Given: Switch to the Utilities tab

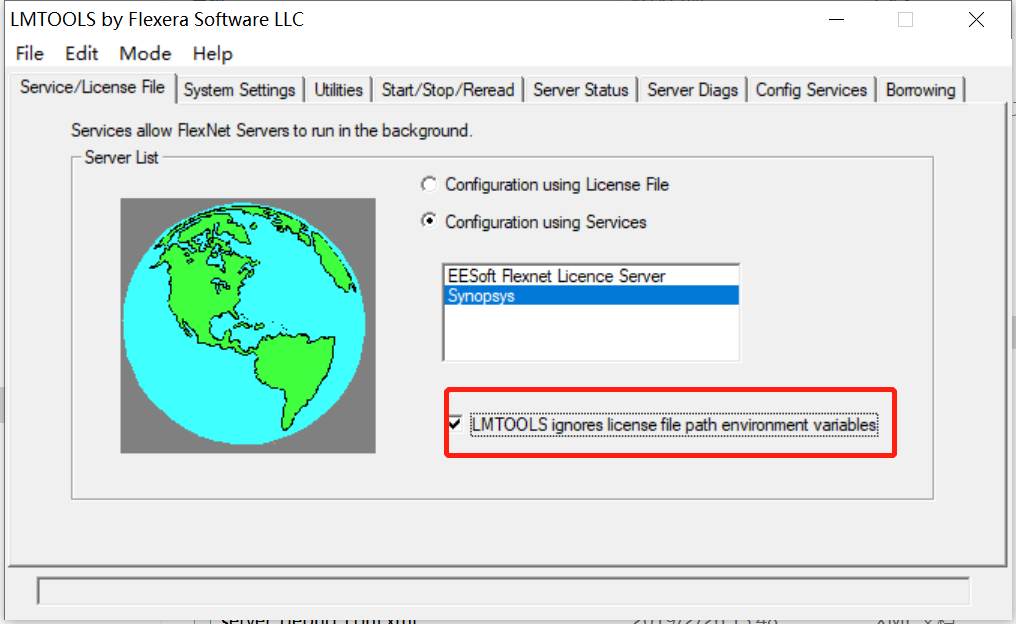Looking at the screenshot, I should 338,90.
